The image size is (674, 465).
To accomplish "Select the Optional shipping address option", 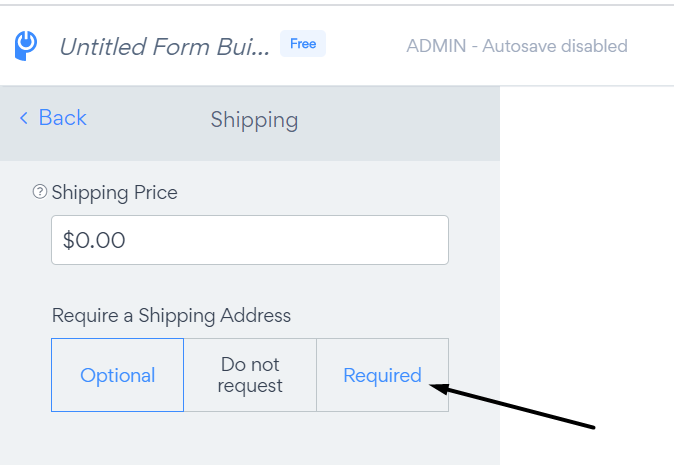I will tap(117, 375).
